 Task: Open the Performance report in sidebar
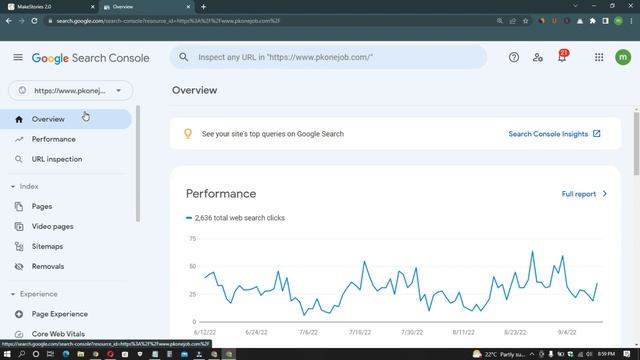click(66, 139)
